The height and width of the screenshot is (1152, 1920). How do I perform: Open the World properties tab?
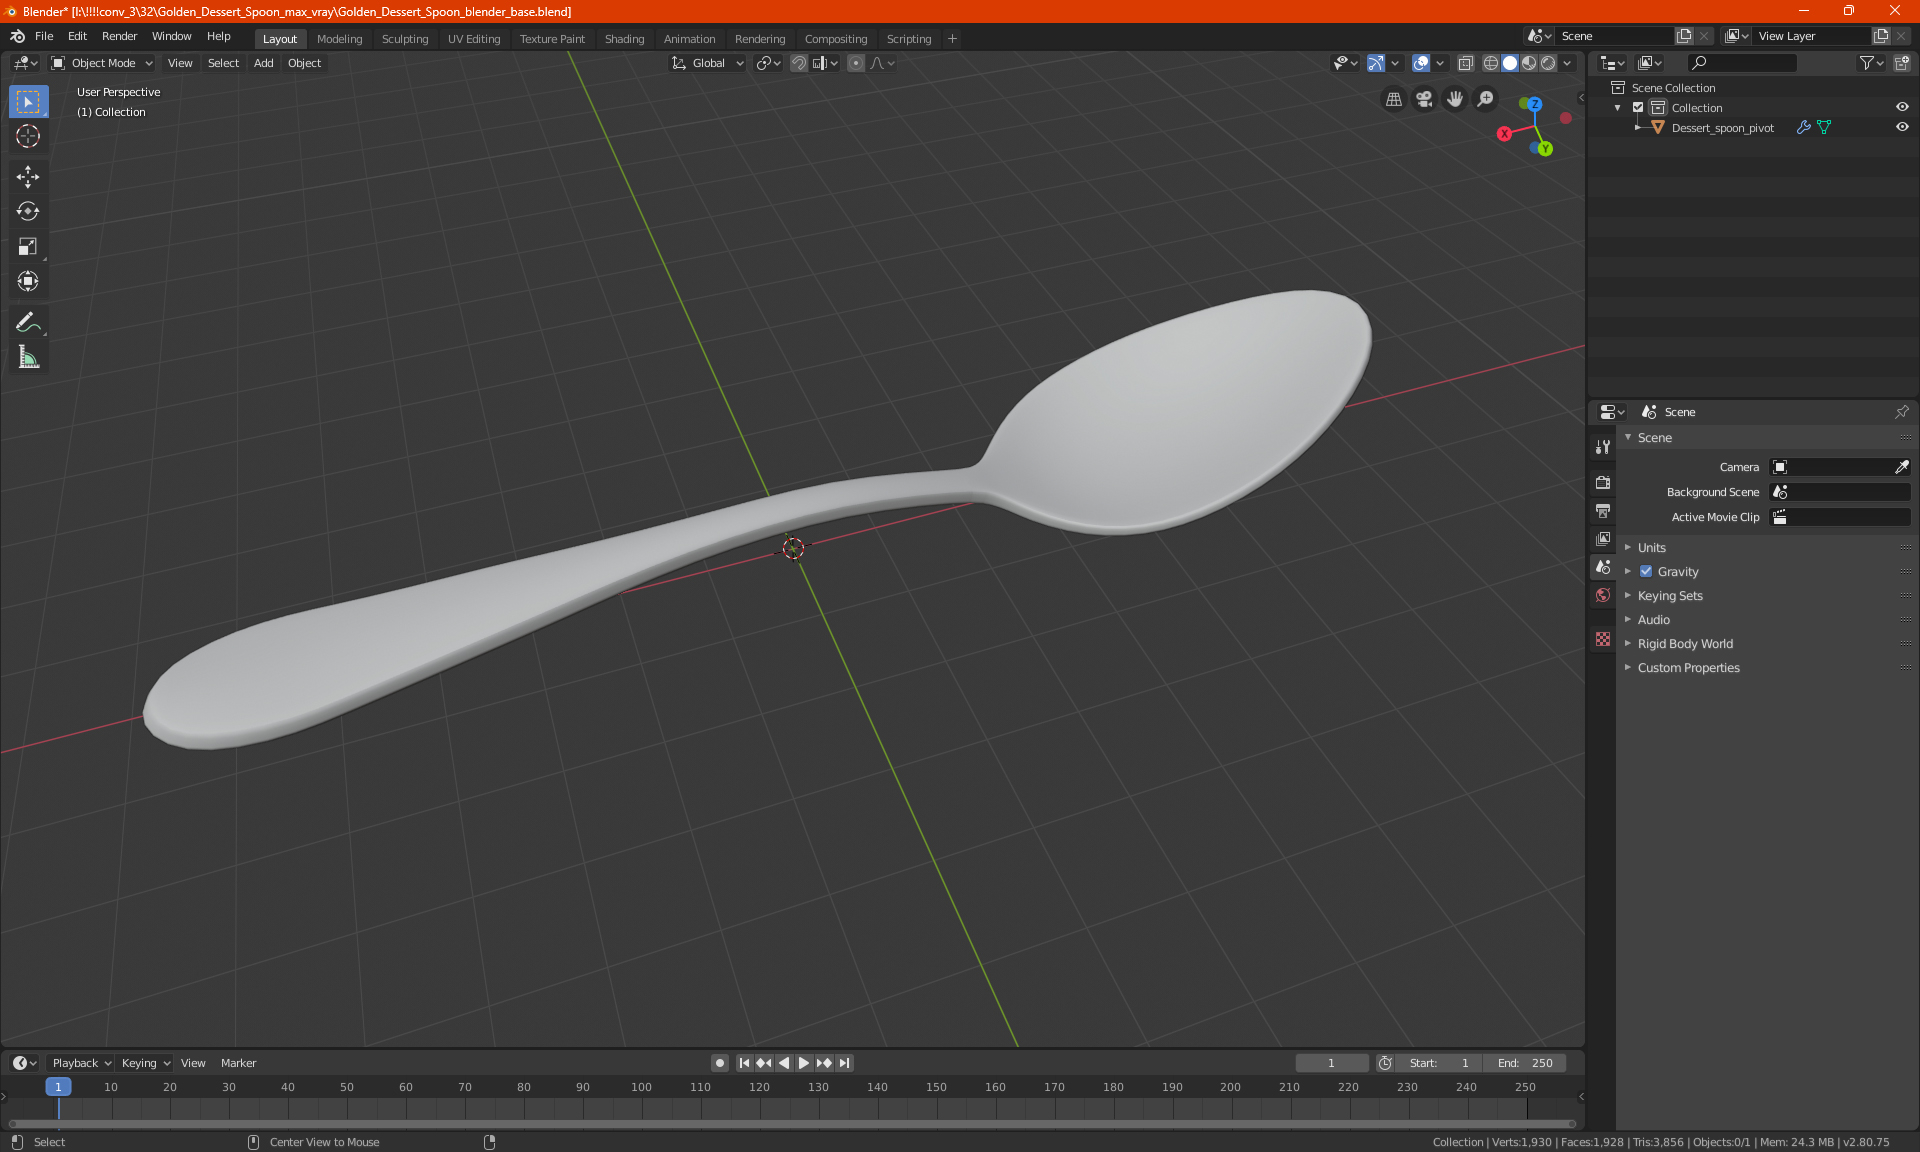[1603, 595]
